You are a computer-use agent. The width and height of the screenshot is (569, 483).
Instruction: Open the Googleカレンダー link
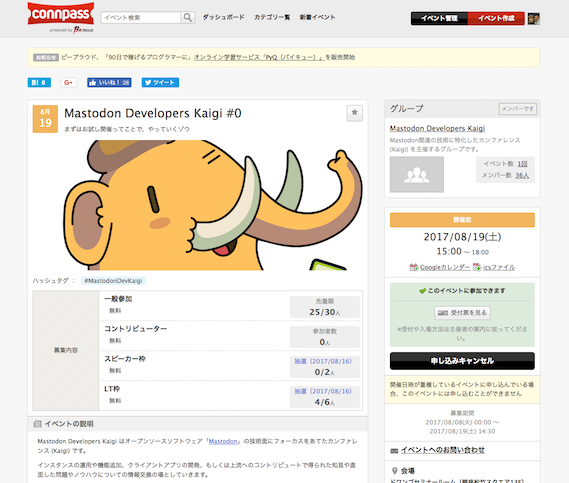pos(445,267)
